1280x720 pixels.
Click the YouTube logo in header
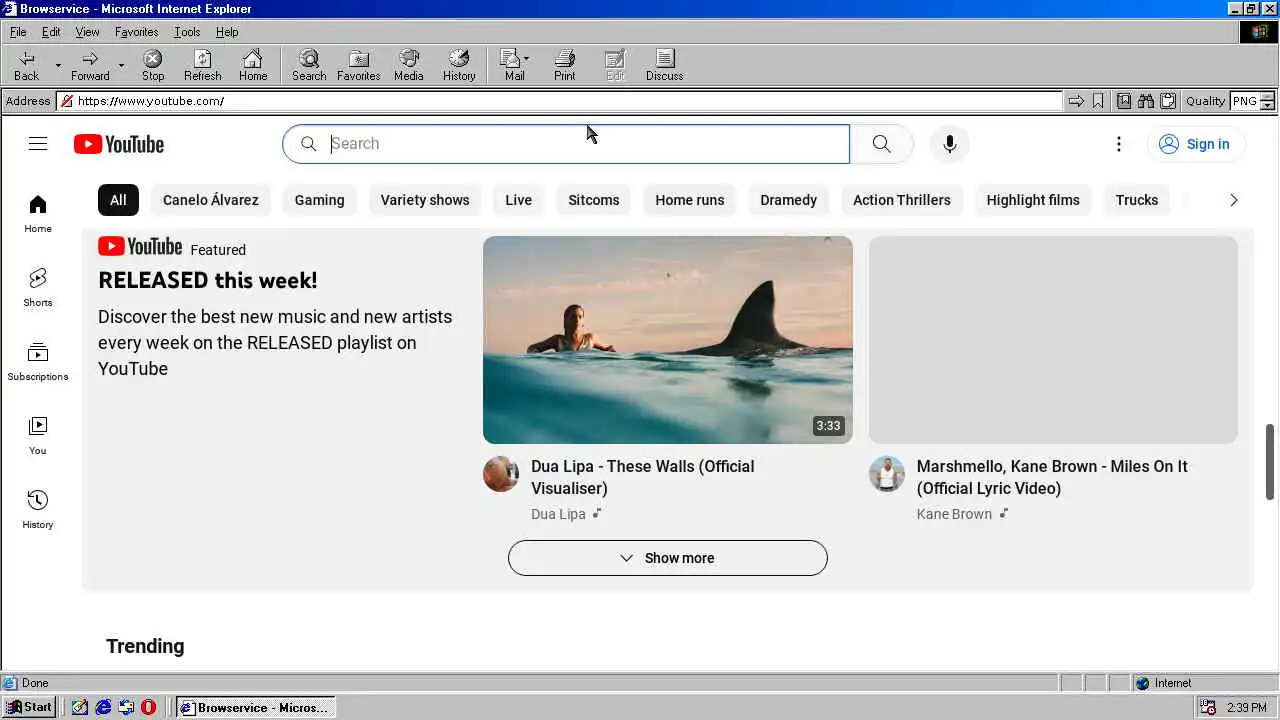tap(118, 144)
